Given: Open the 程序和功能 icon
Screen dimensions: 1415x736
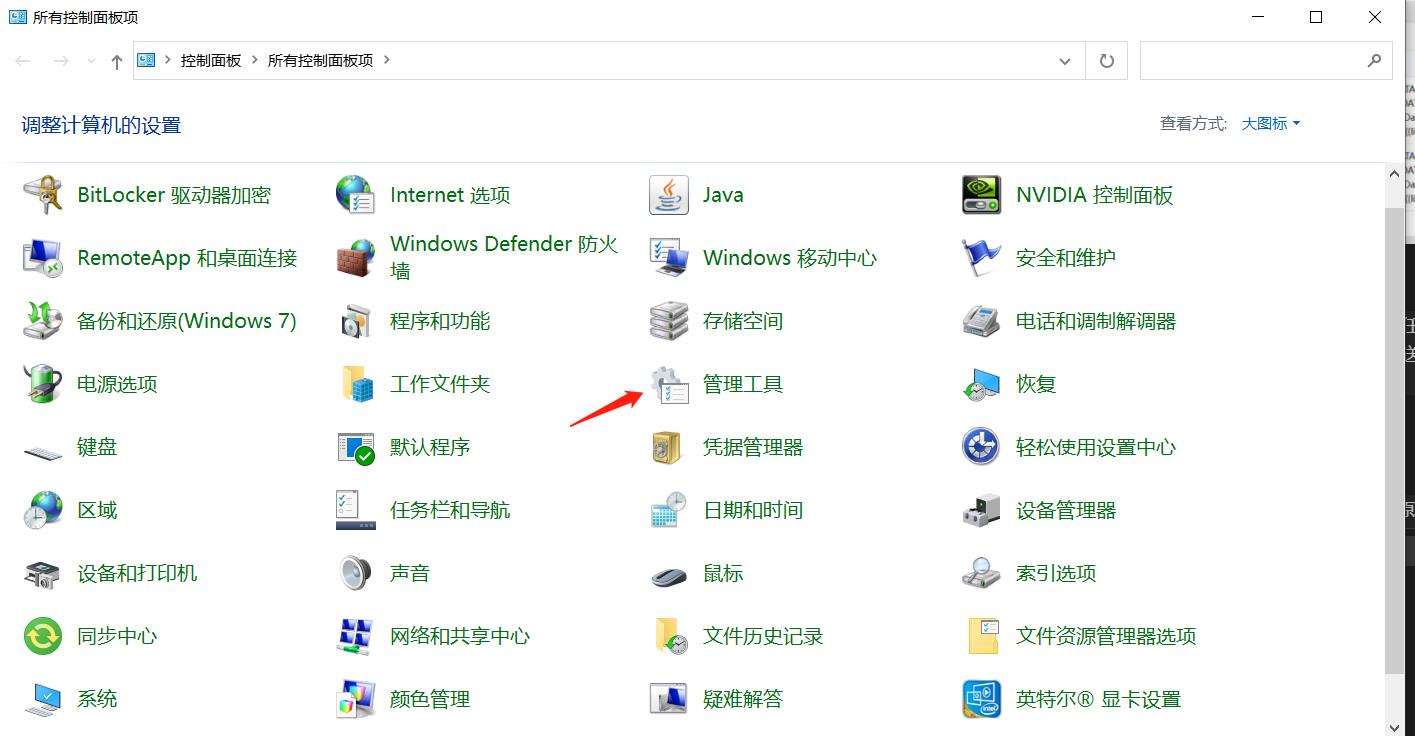Looking at the screenshot, I should [x=355, y=321].
